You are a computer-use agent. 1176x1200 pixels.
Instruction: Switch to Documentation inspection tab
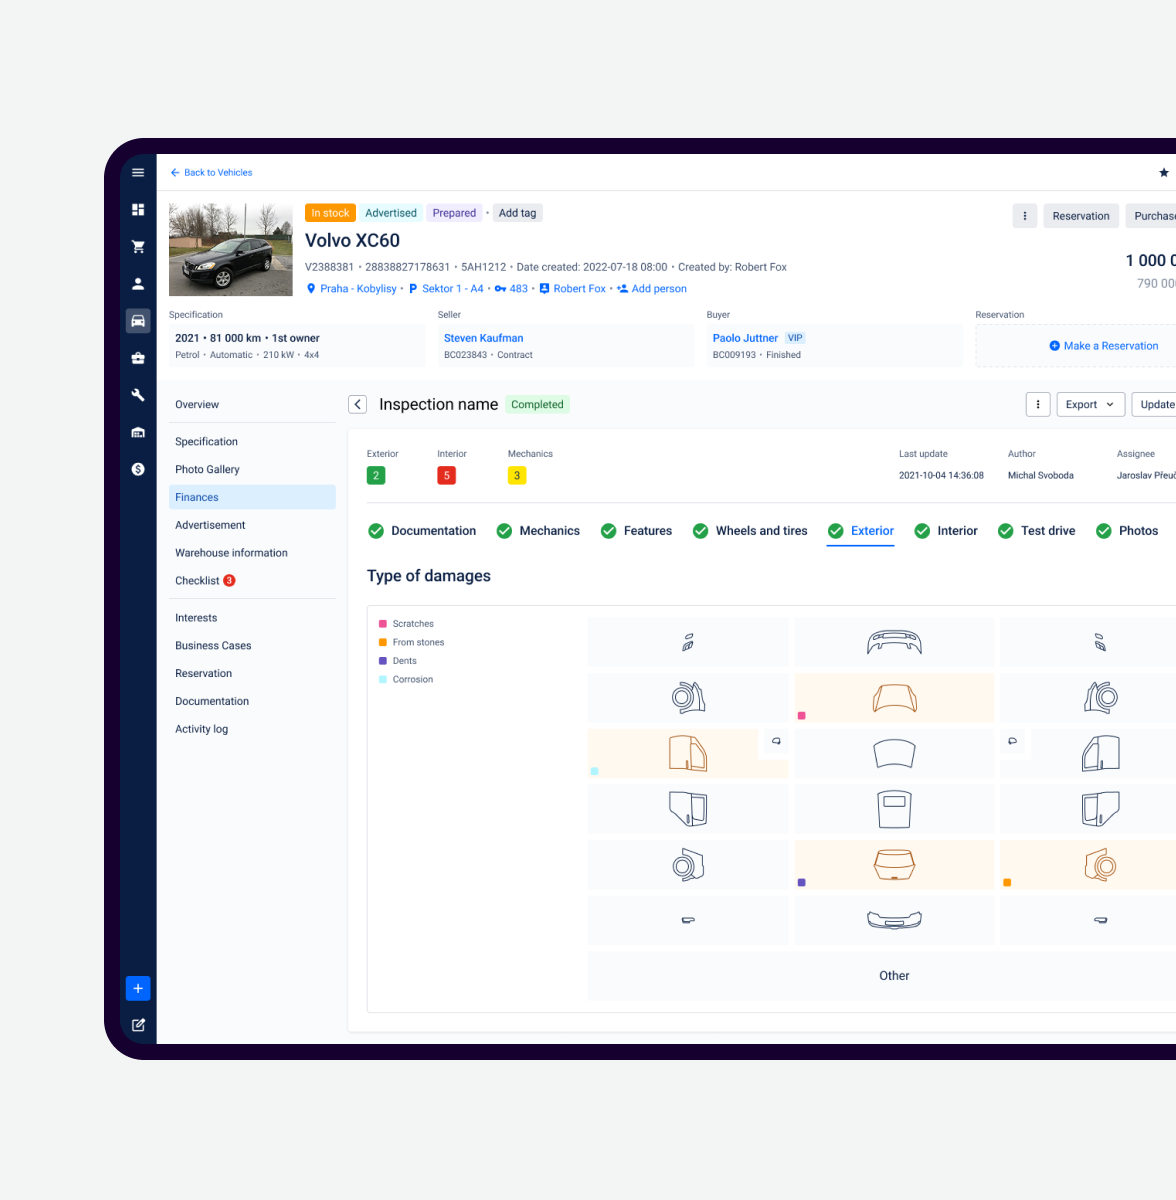pos(422,531)
